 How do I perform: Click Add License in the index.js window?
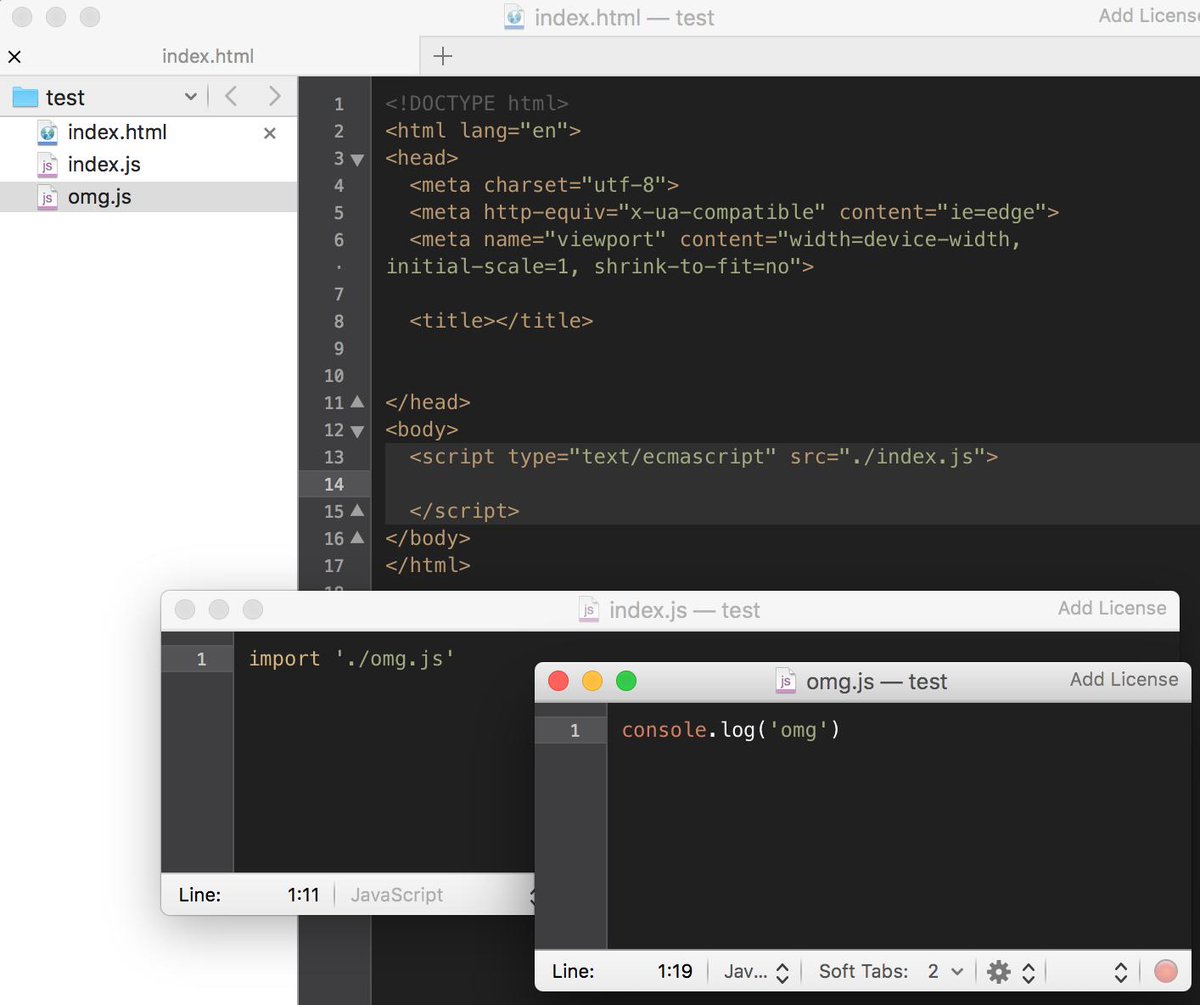(x=1112, y=608)
